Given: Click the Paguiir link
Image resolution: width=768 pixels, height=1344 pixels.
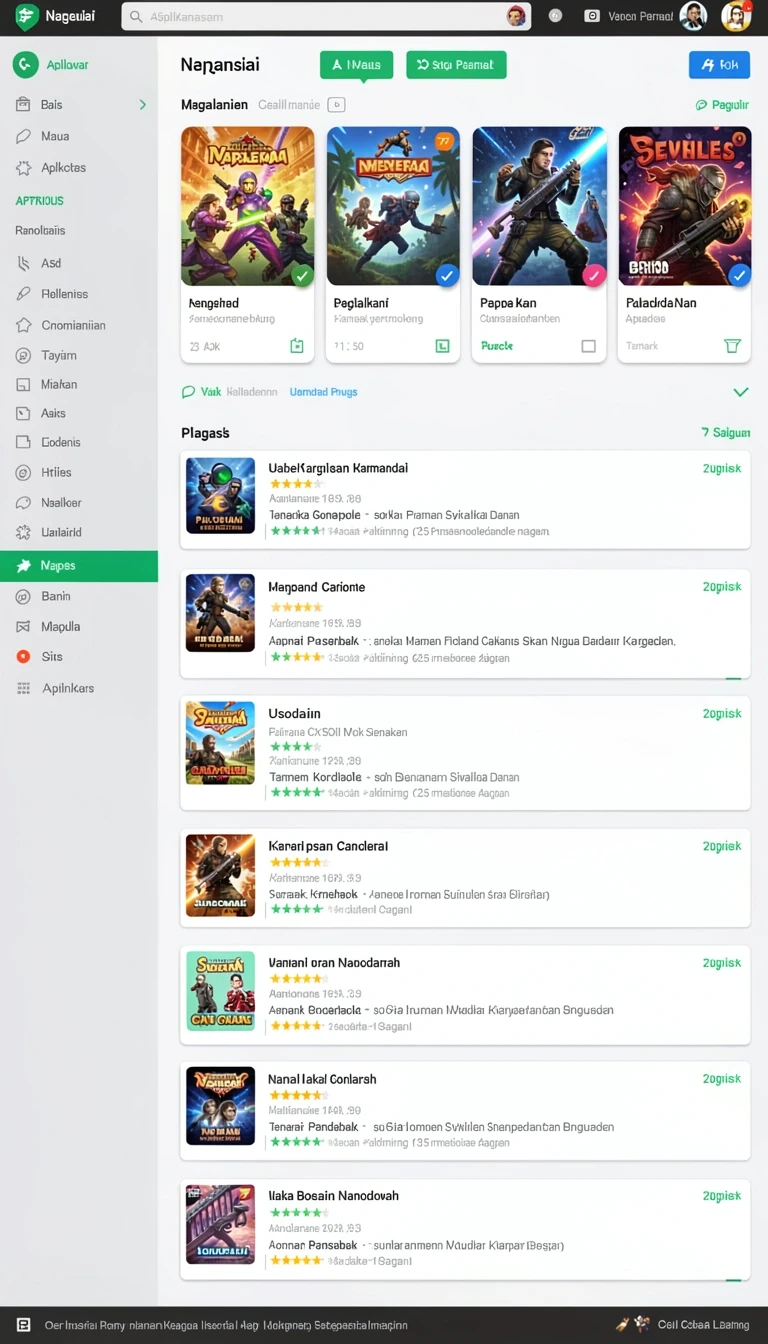Looking at the screenshot, I should (x=722, y=104).
